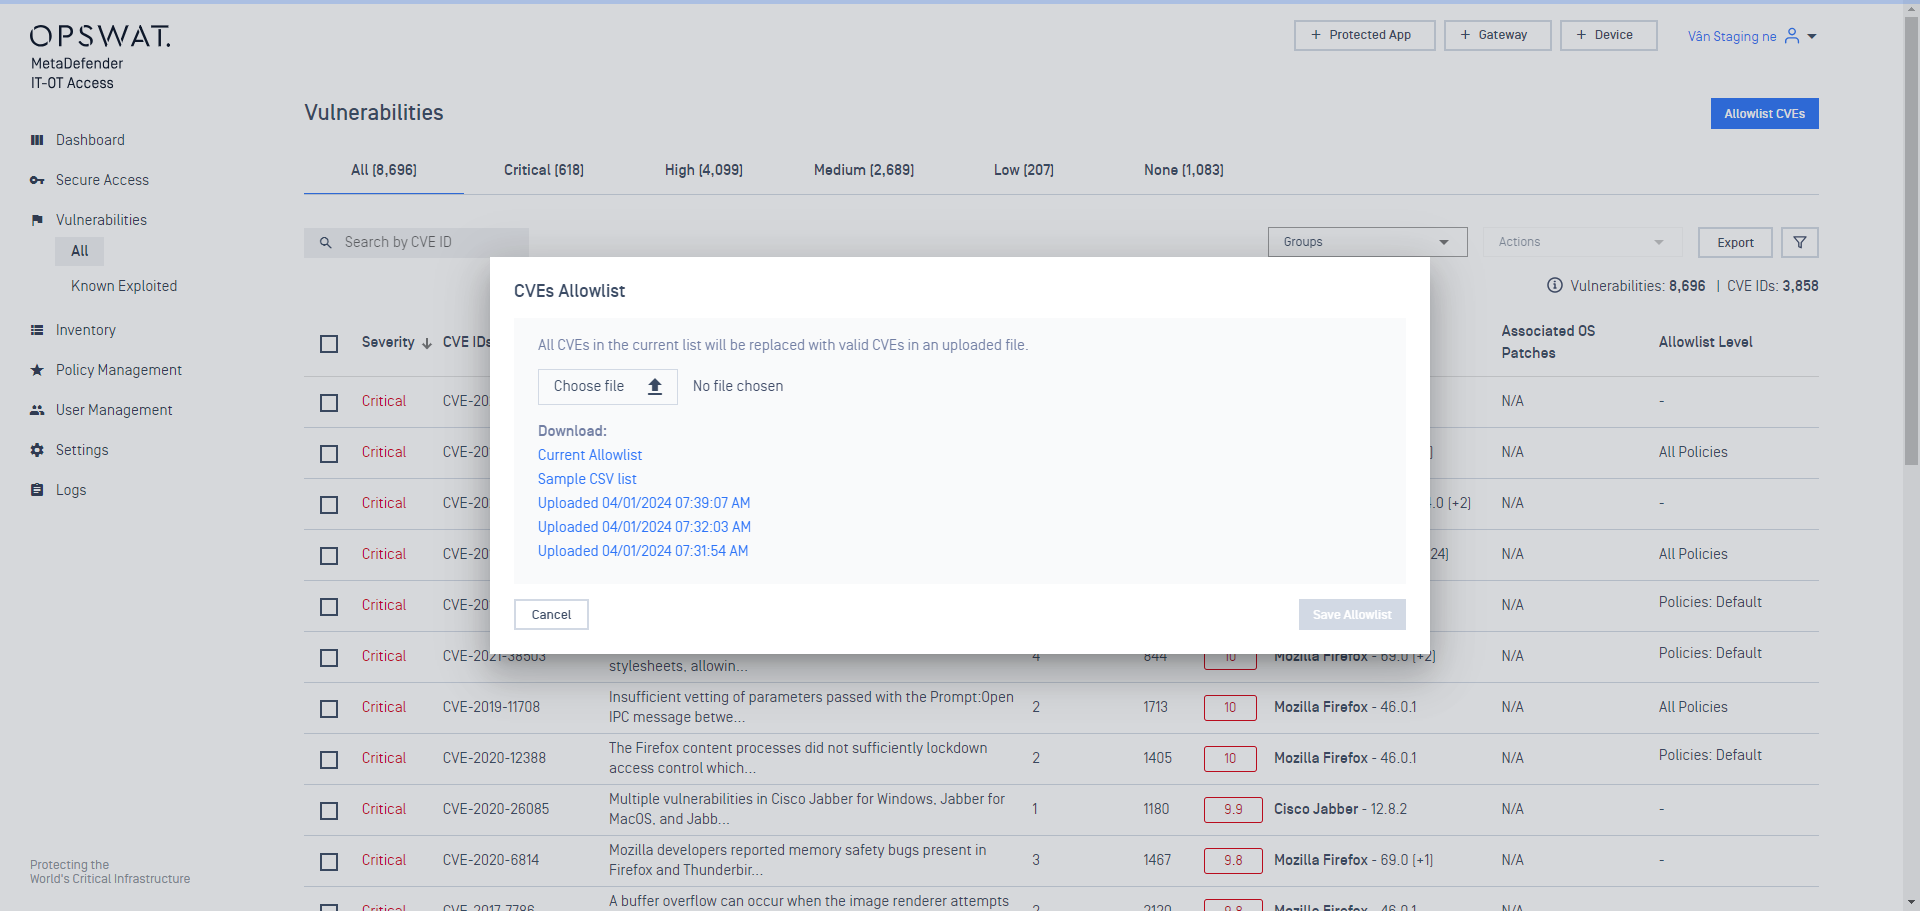The height and width of the screenshot is (911, 1920).
Task: Click the Inventory list icon
Action: 37,330
